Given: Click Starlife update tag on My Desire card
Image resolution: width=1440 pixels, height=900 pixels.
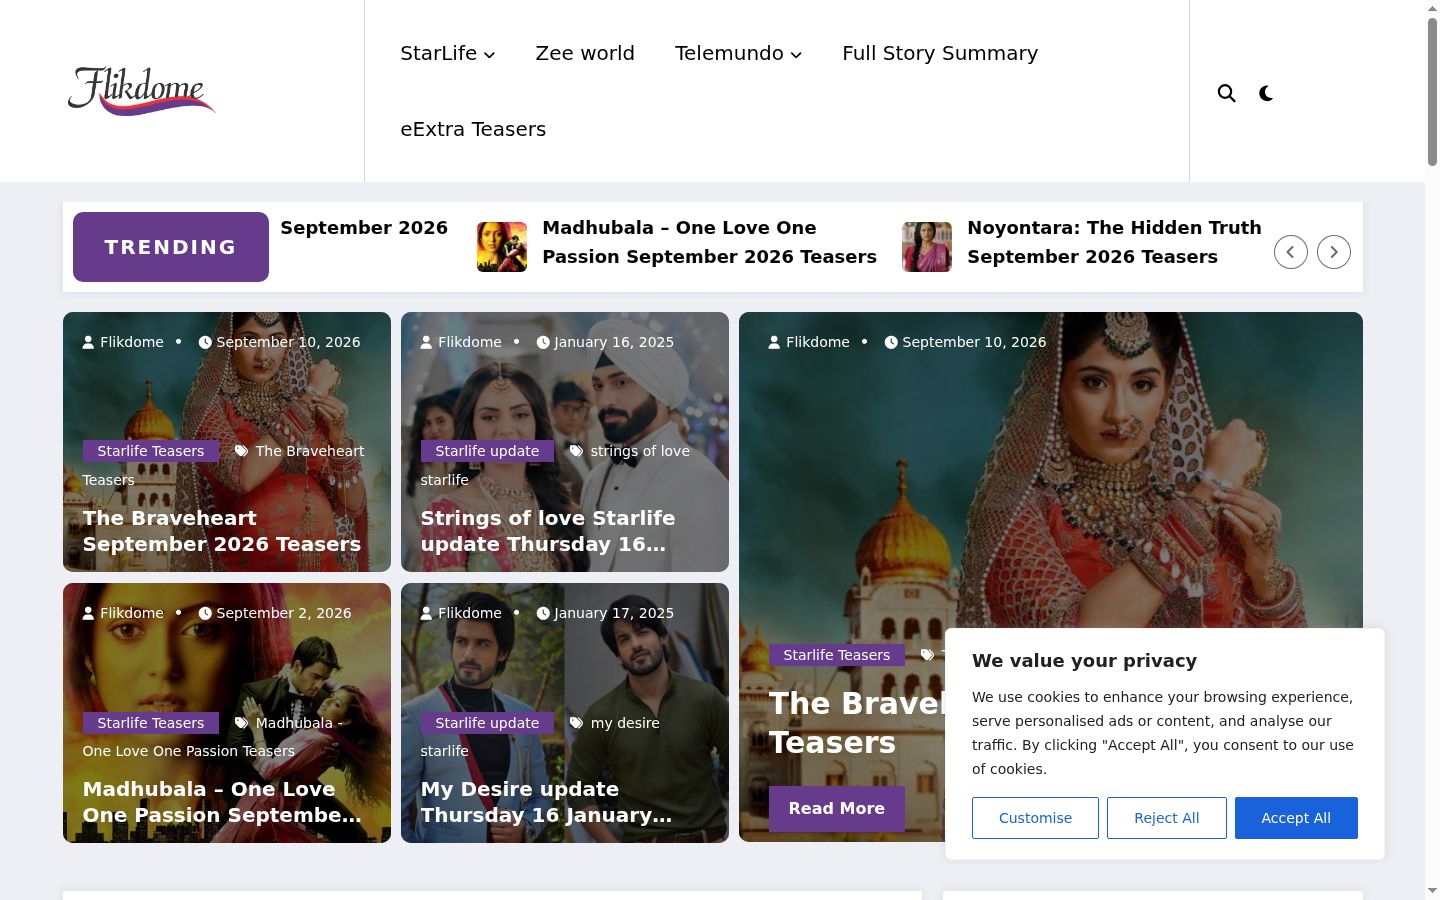Looking at the screenshot, I should 487,723.
